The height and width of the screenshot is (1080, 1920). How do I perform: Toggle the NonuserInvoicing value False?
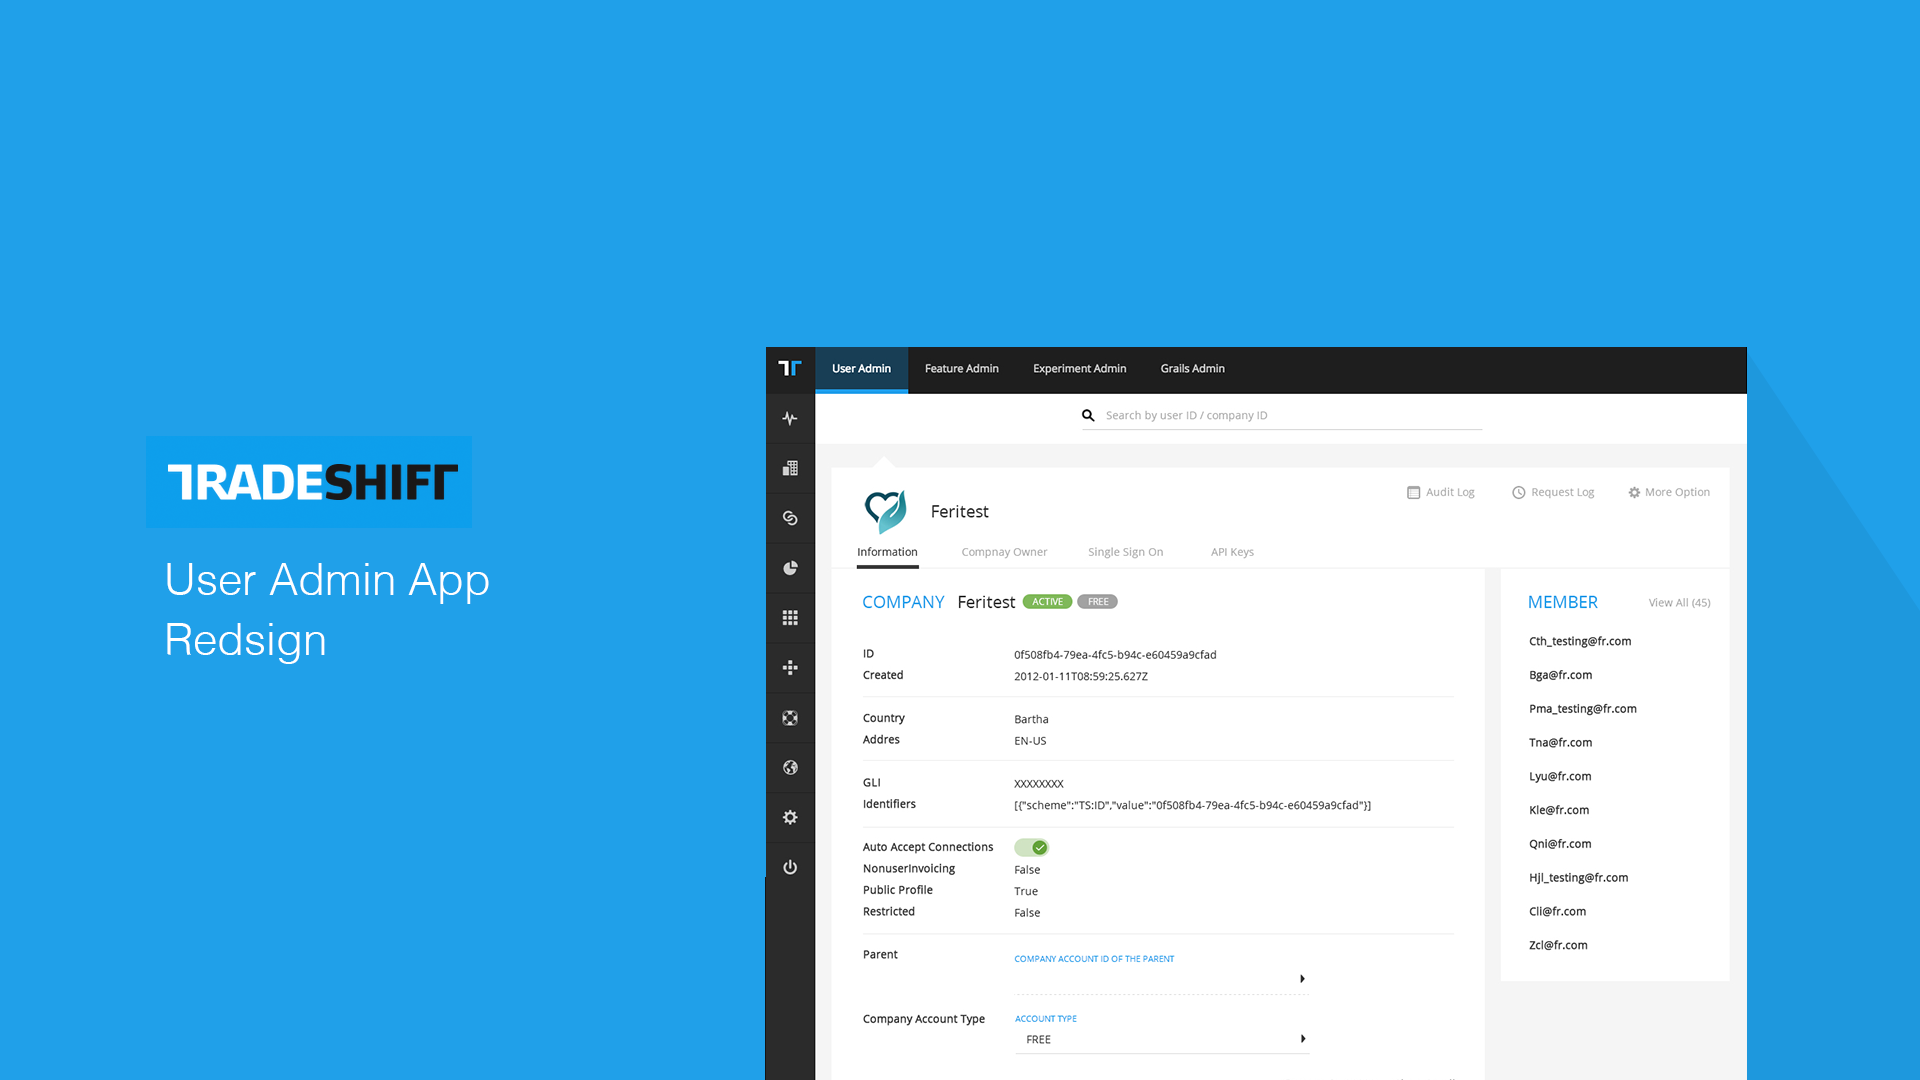pos(1025,869)
